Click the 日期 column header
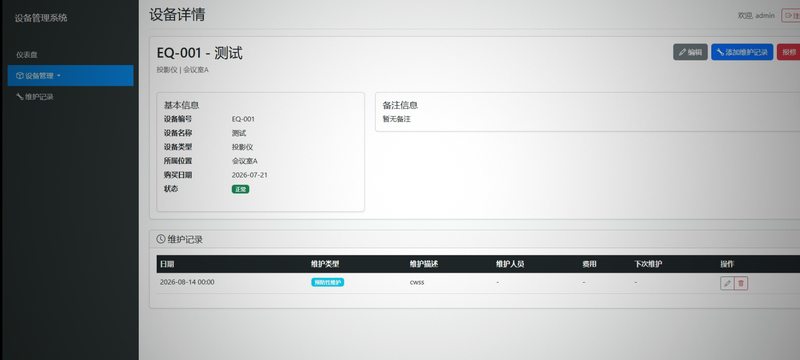This screenshot has height=360, width=800. tap(167, 264)
